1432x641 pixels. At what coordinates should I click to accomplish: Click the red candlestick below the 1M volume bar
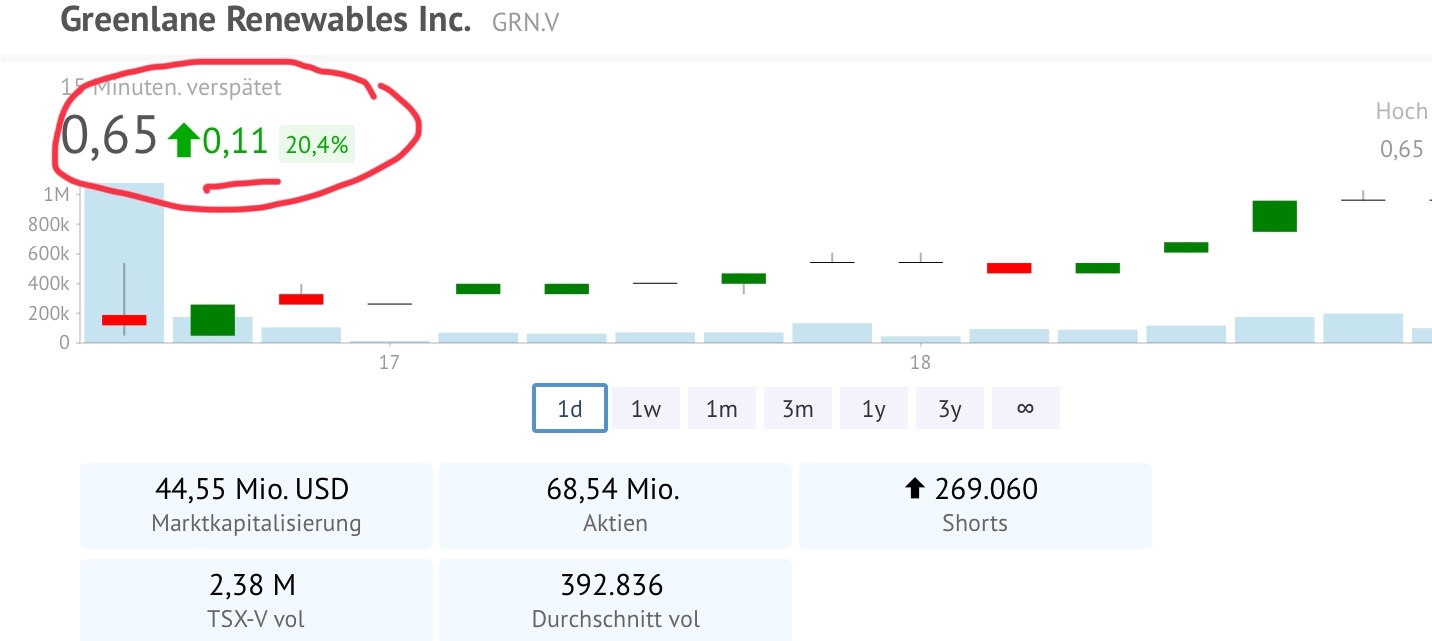124,318
